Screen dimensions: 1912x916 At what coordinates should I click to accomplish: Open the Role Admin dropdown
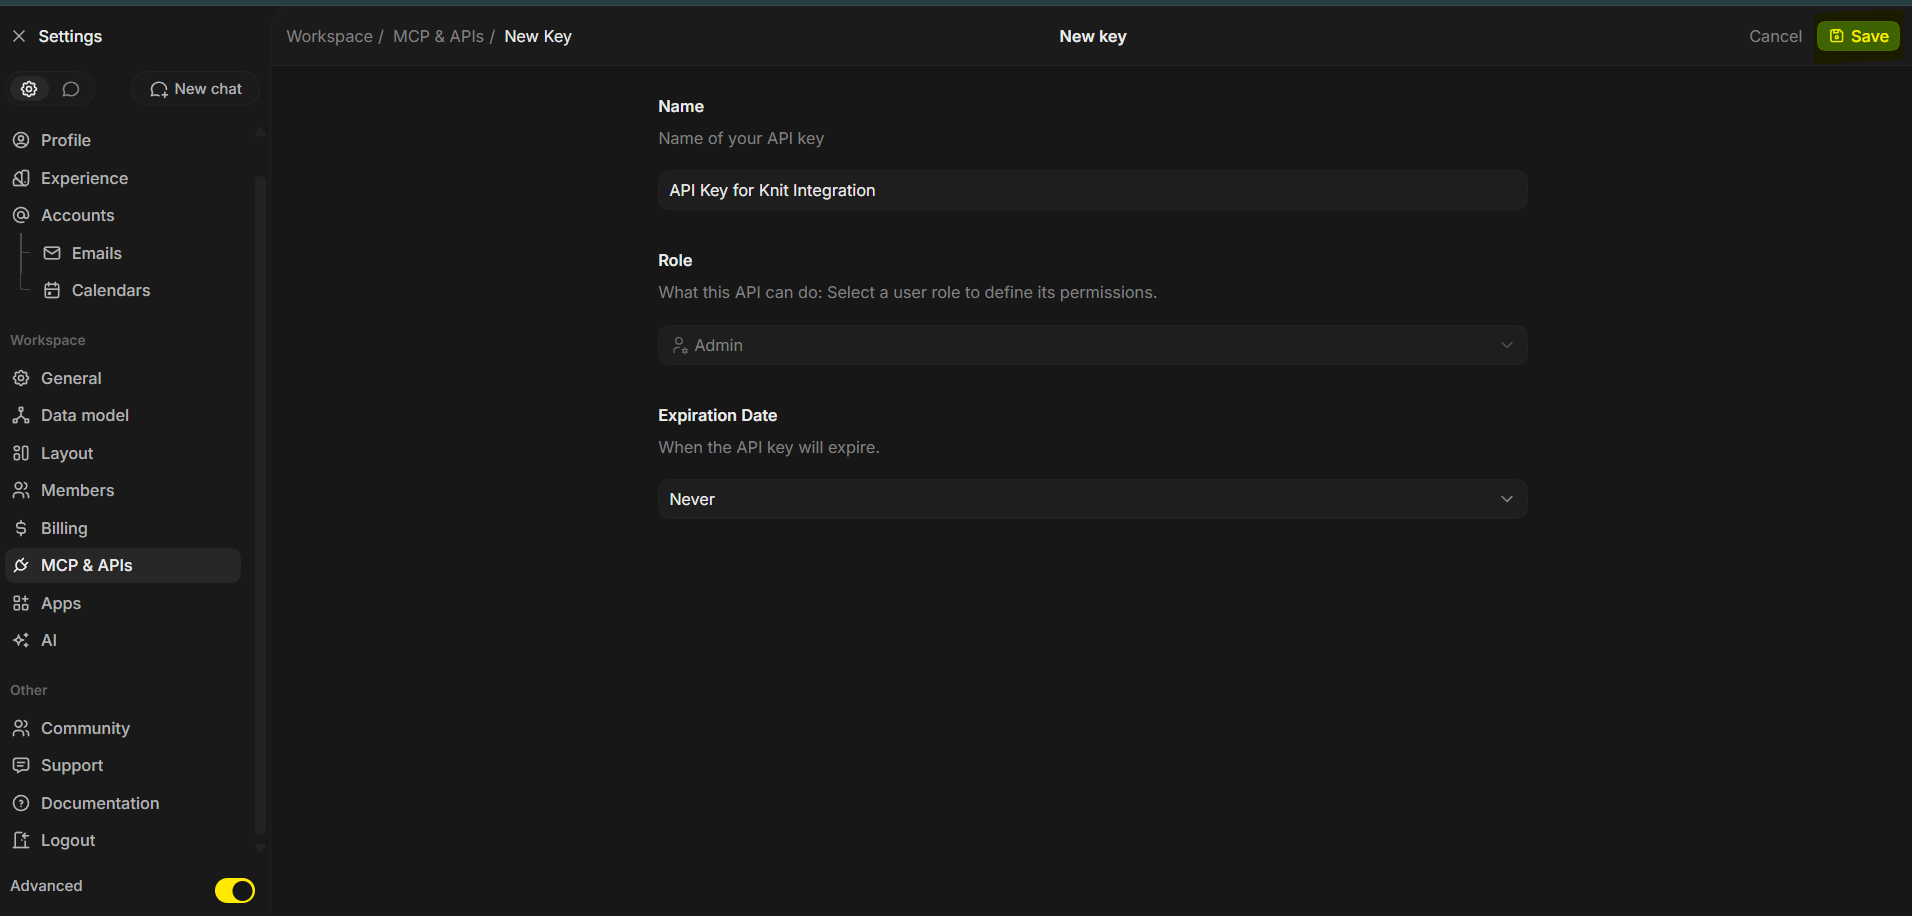(x=1092, y=345)
